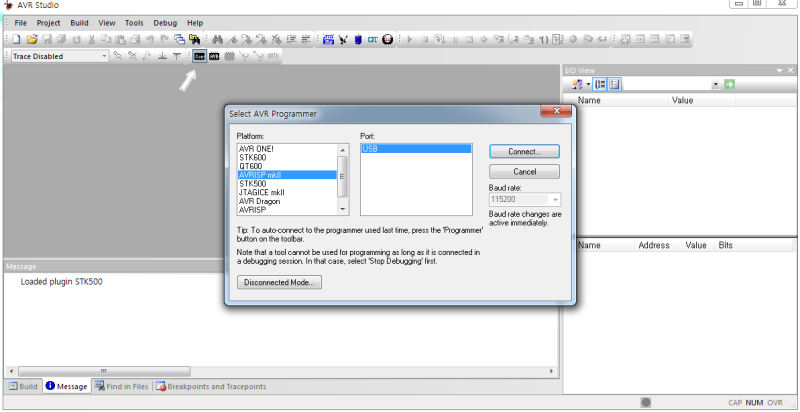
Task: Click the chip Select Device icon
Action: point(229,56)
